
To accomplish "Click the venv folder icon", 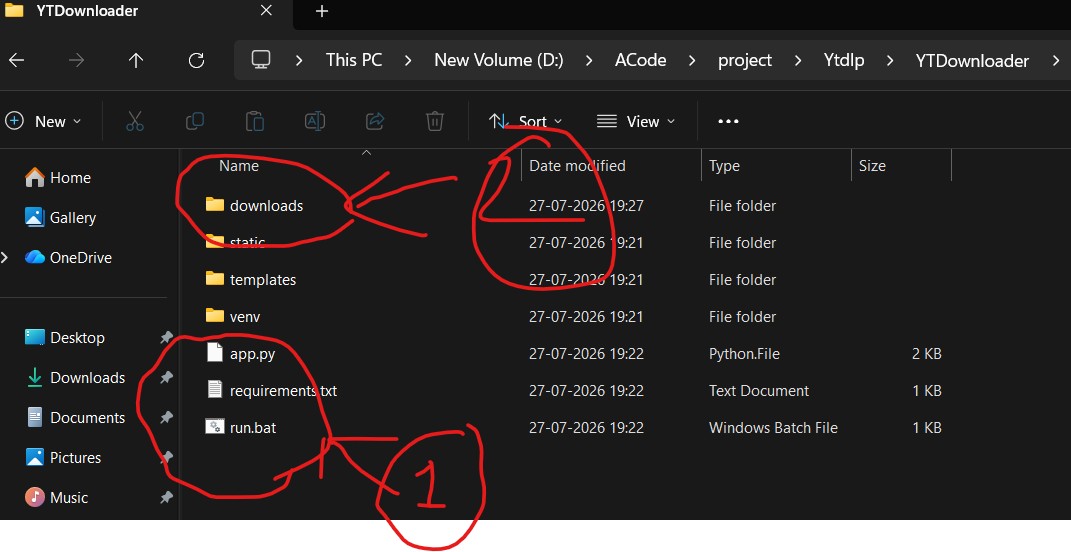I will tap(214, 316).
